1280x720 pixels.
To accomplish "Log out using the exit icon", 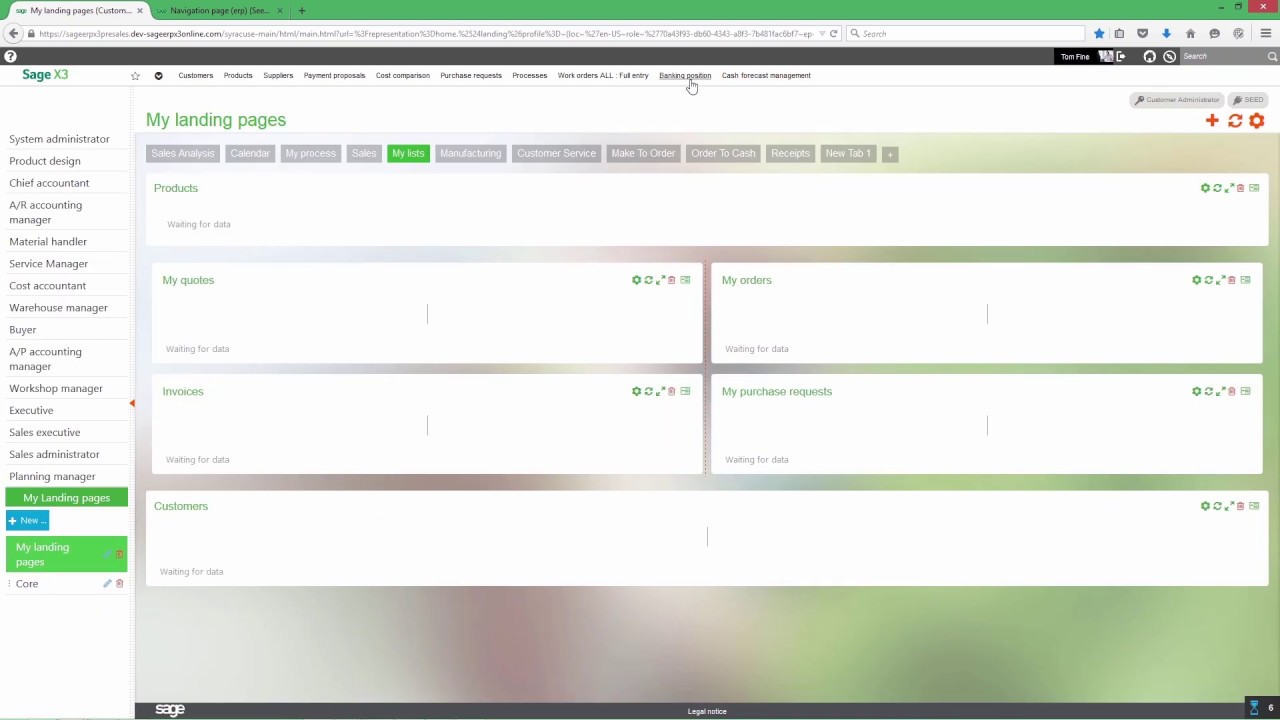I will pos(1120,56).
